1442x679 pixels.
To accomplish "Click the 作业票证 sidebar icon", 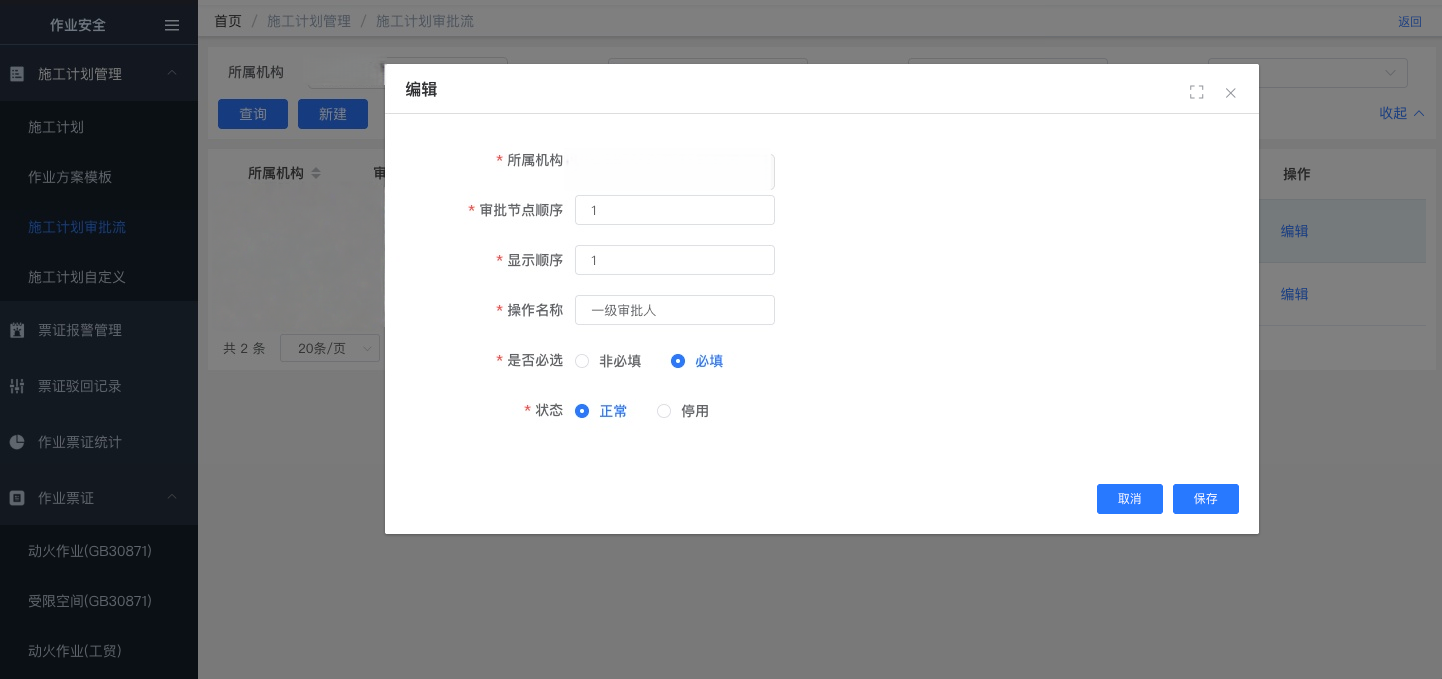I will (x=17, y=498).
